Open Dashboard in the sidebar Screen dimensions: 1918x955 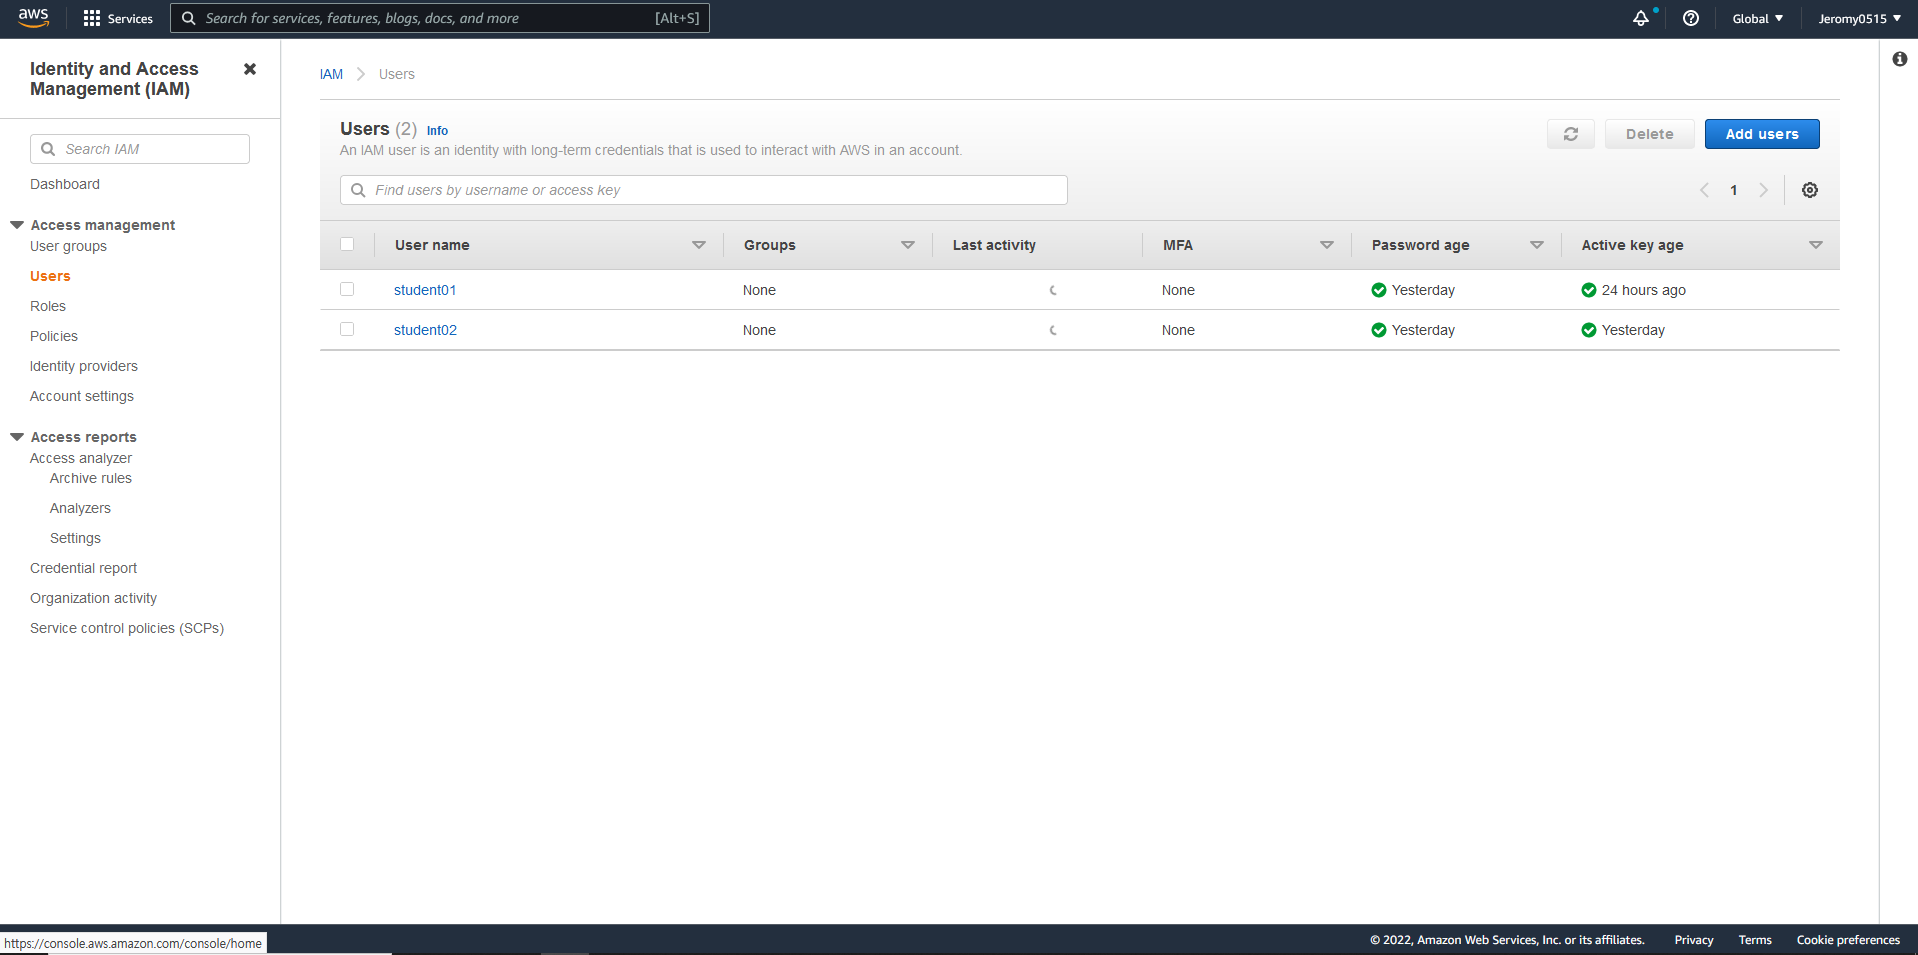65,184
